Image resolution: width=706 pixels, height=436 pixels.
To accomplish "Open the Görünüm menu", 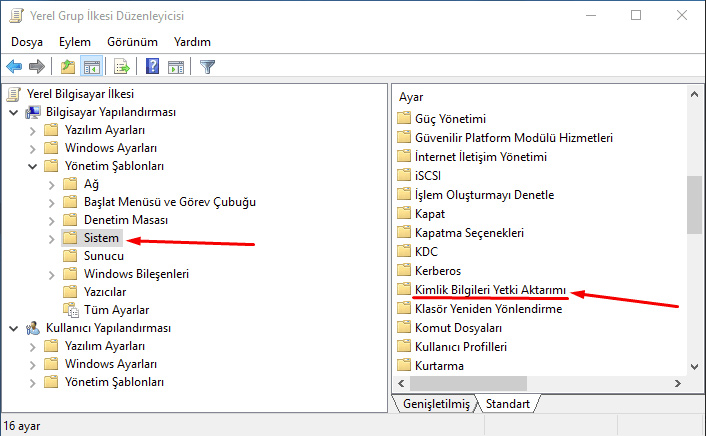I will pos(132,42).
